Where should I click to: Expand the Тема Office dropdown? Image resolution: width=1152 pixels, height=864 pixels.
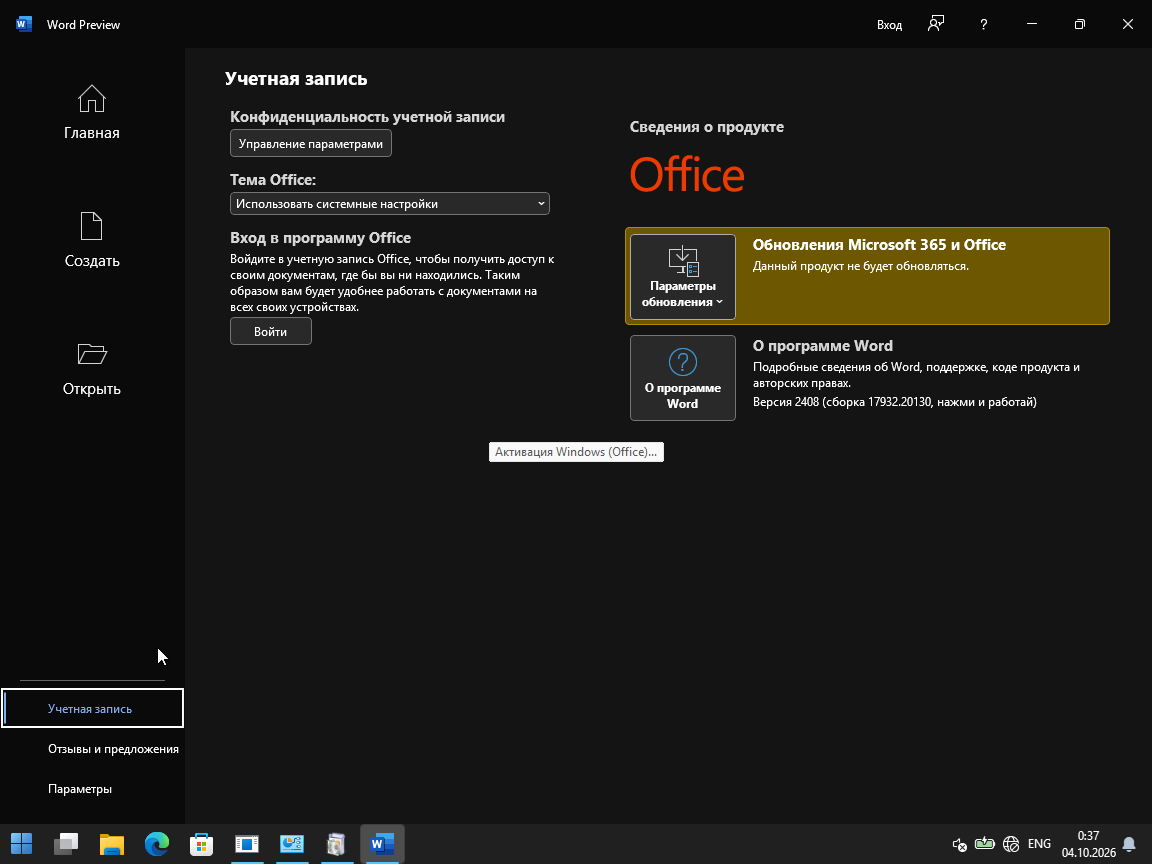click(389, 204)
